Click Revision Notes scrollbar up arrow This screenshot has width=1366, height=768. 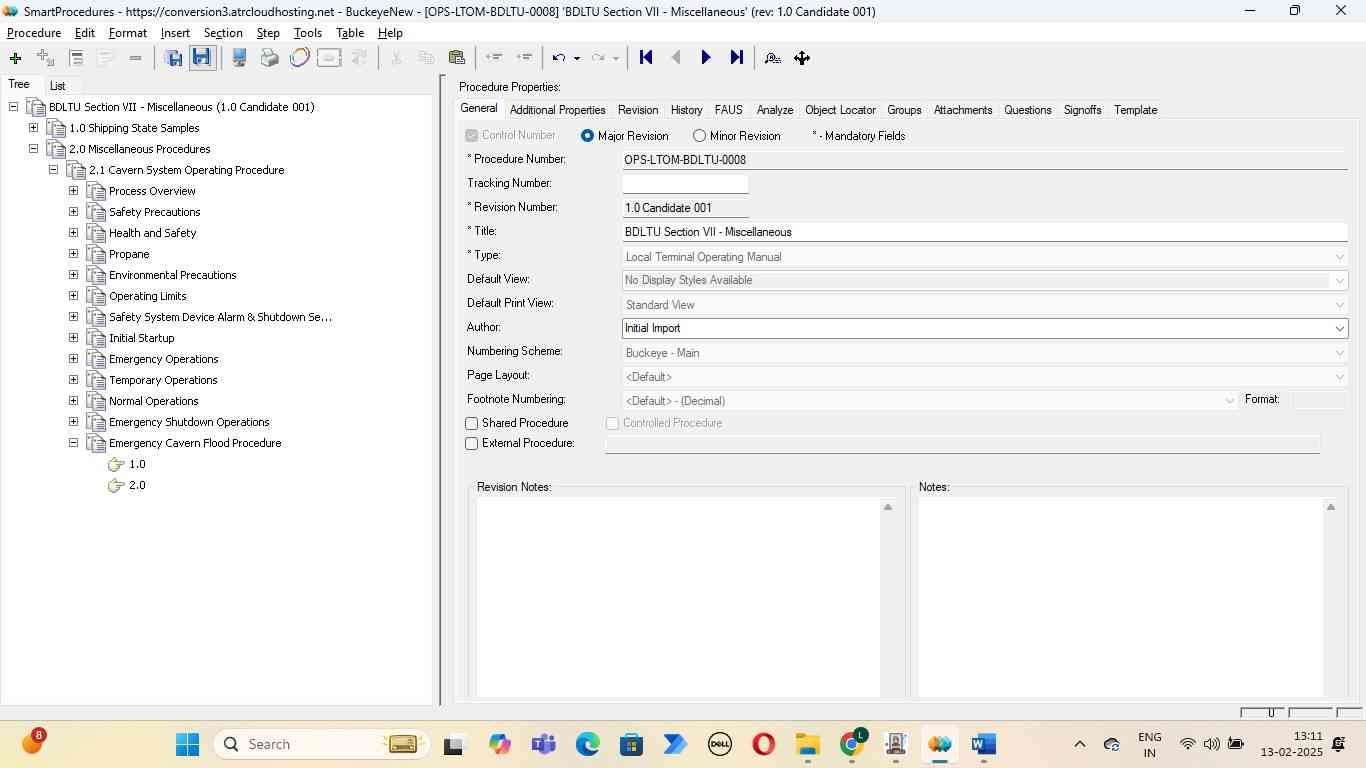888,508
